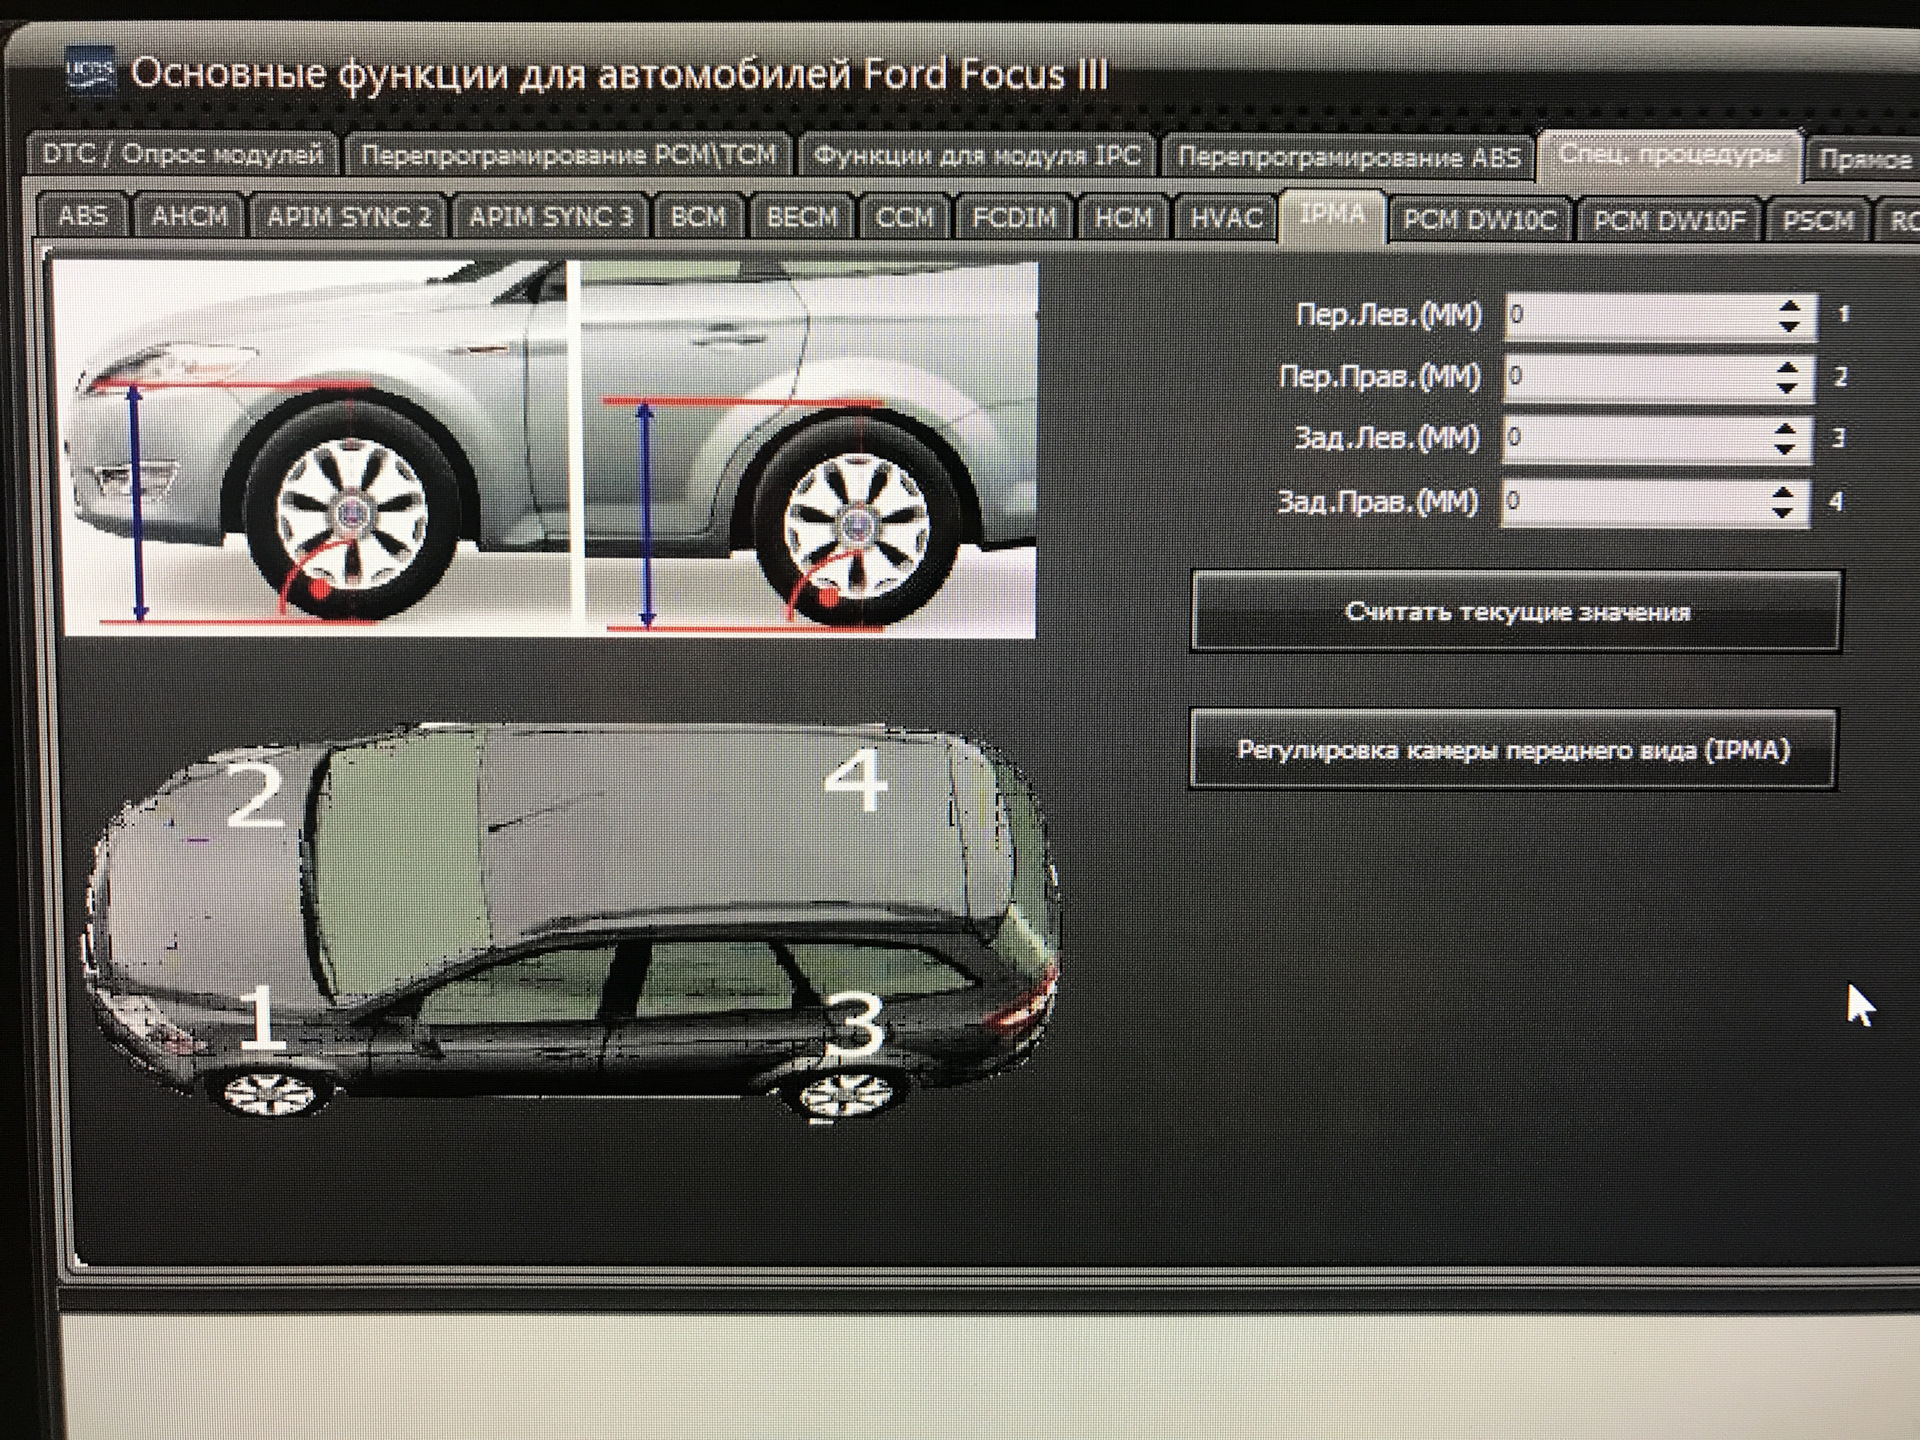Increase Пер.Лев.(ММ) with up arrow

tap(1790, 305)
